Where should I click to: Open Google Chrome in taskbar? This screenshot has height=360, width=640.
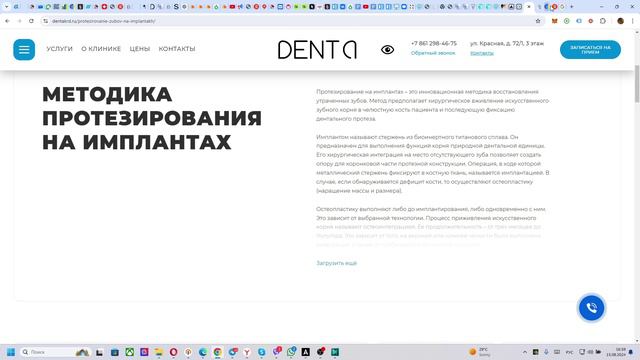218,352
